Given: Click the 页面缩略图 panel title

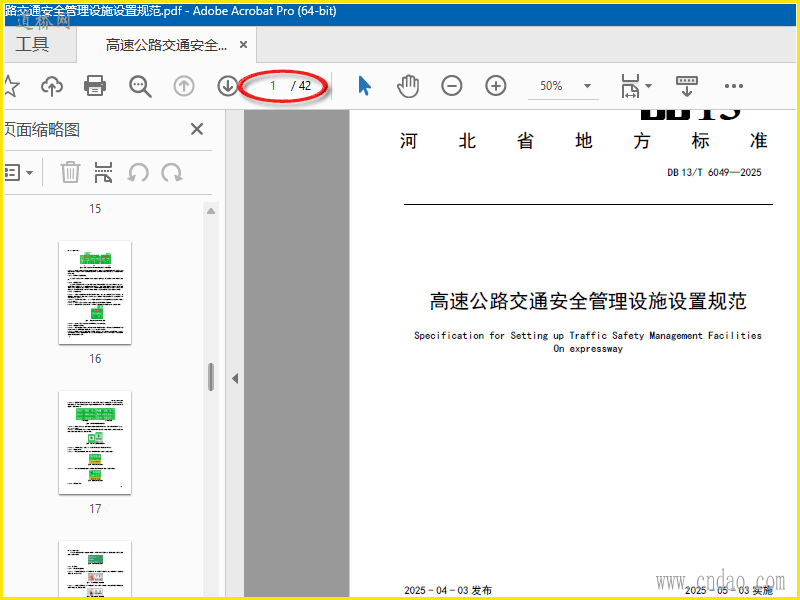Looking at the screenshot, I should tap(43, 130).
